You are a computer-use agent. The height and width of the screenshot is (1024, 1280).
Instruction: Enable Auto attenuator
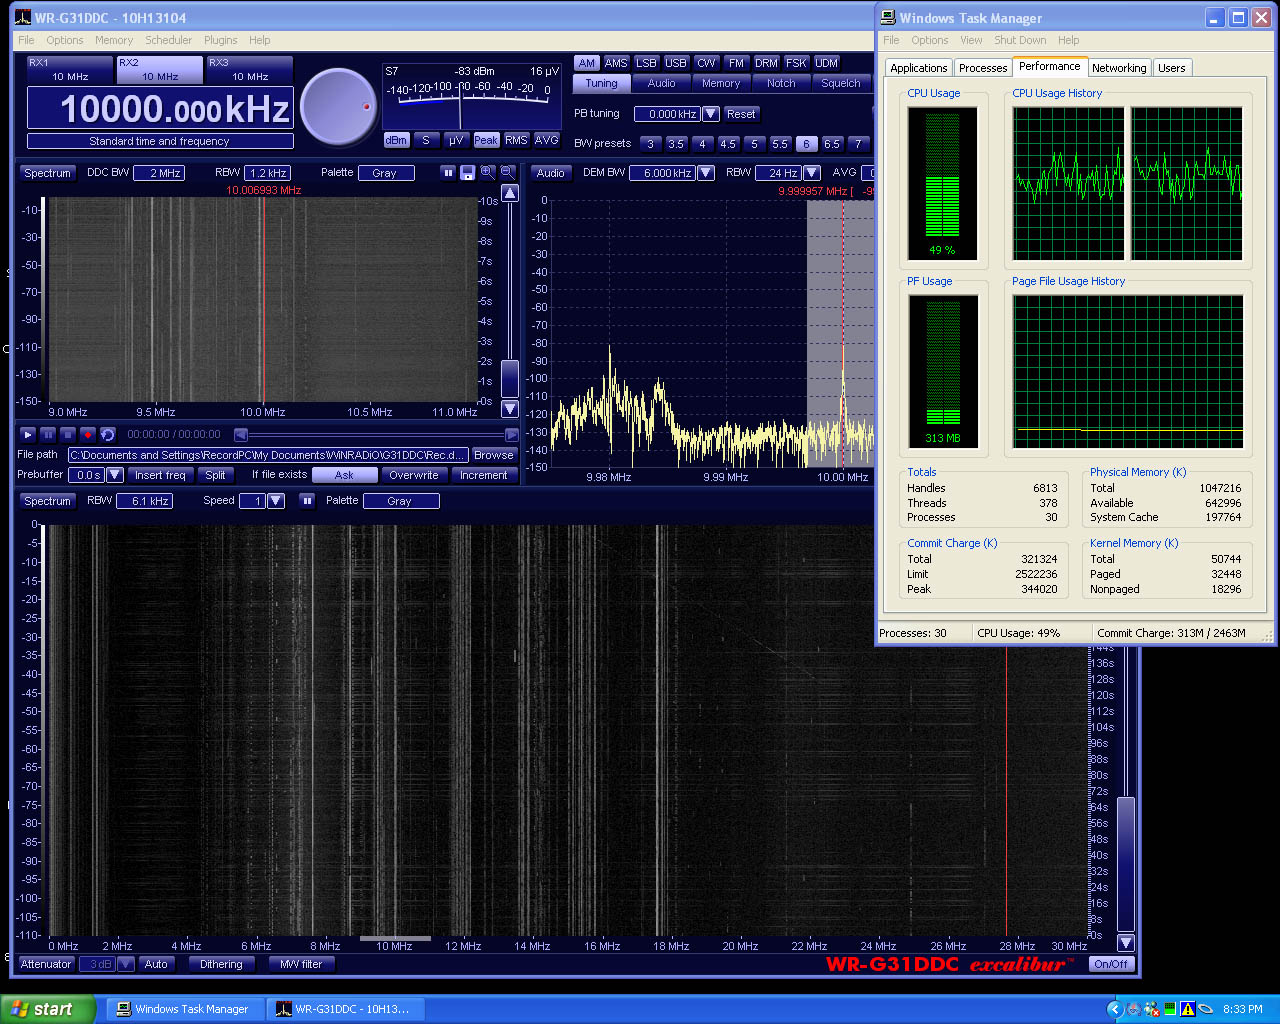(156, 964)
